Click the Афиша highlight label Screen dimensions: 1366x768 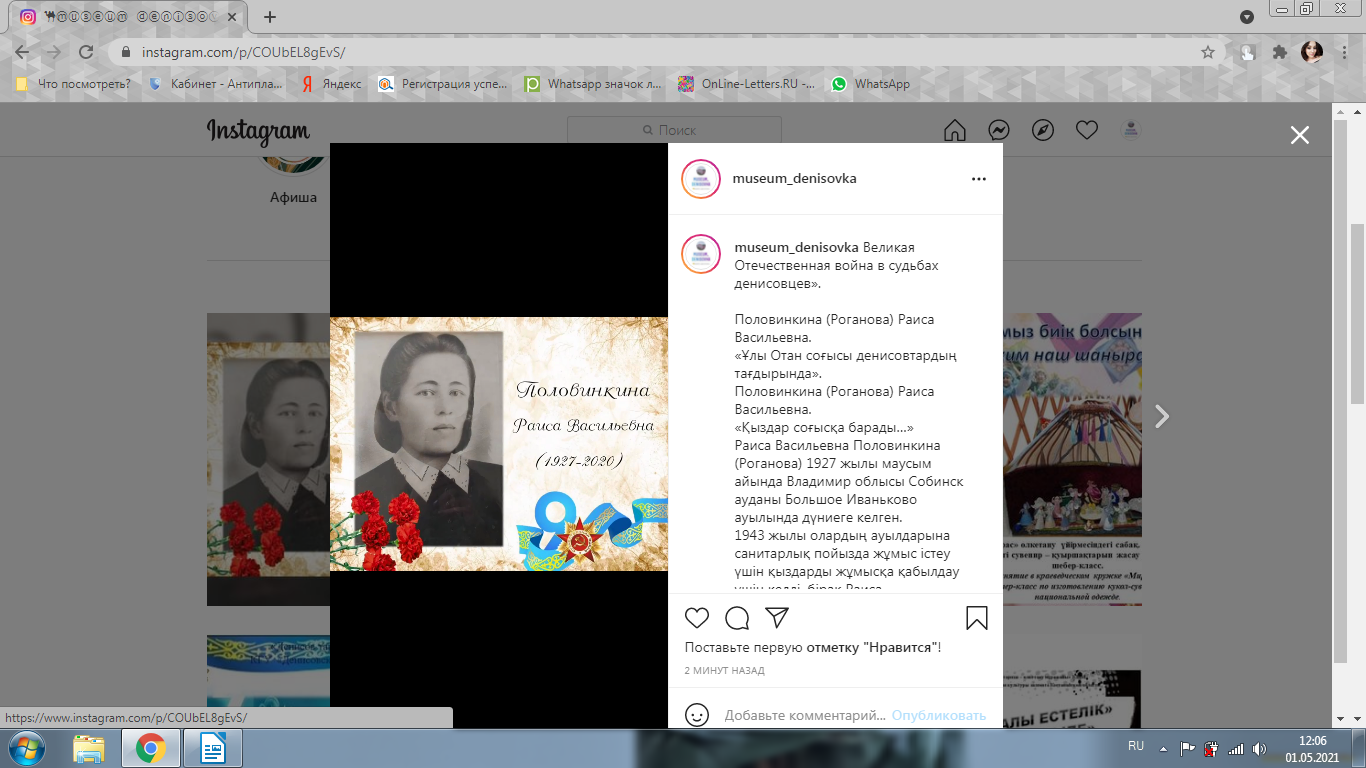coord(293,197)
